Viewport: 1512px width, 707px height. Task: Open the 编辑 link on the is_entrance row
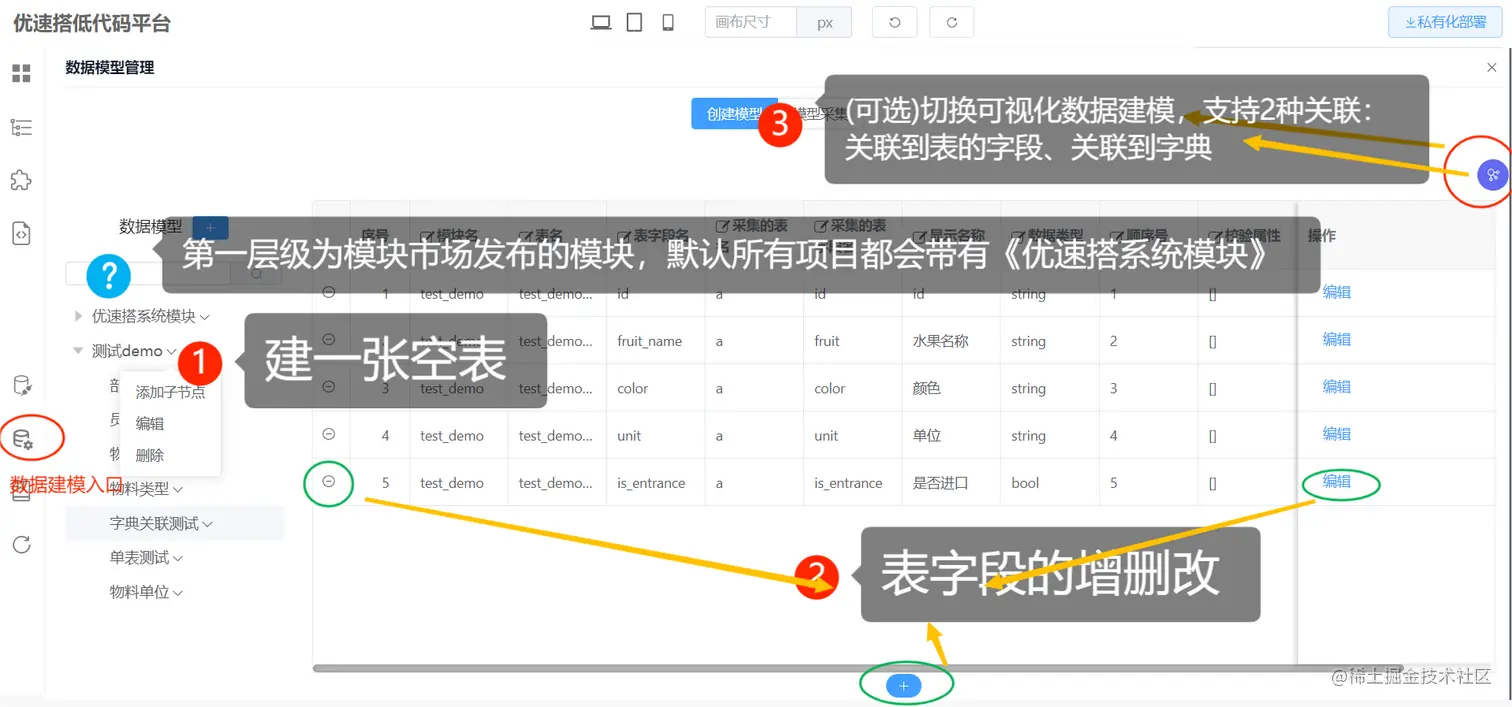point(1336,482)
